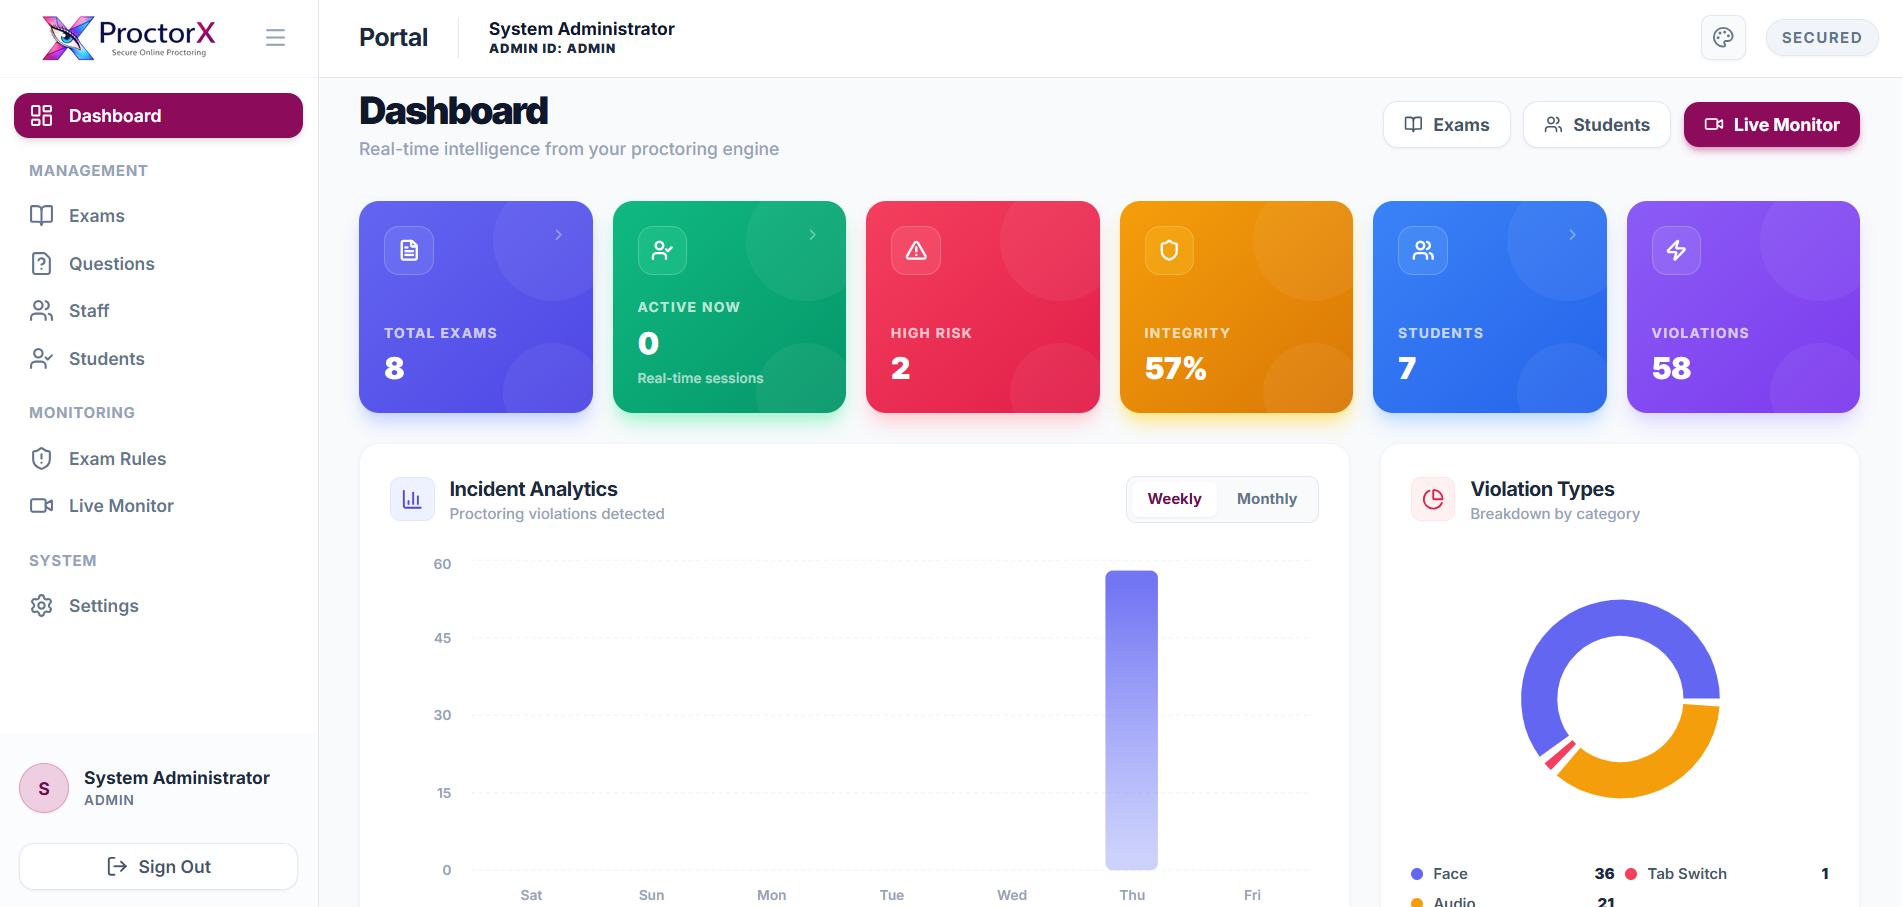This screenshot has height=907, width=1903.
Task: Click the Incident Analytics chart icon
Action: (412, 498)
